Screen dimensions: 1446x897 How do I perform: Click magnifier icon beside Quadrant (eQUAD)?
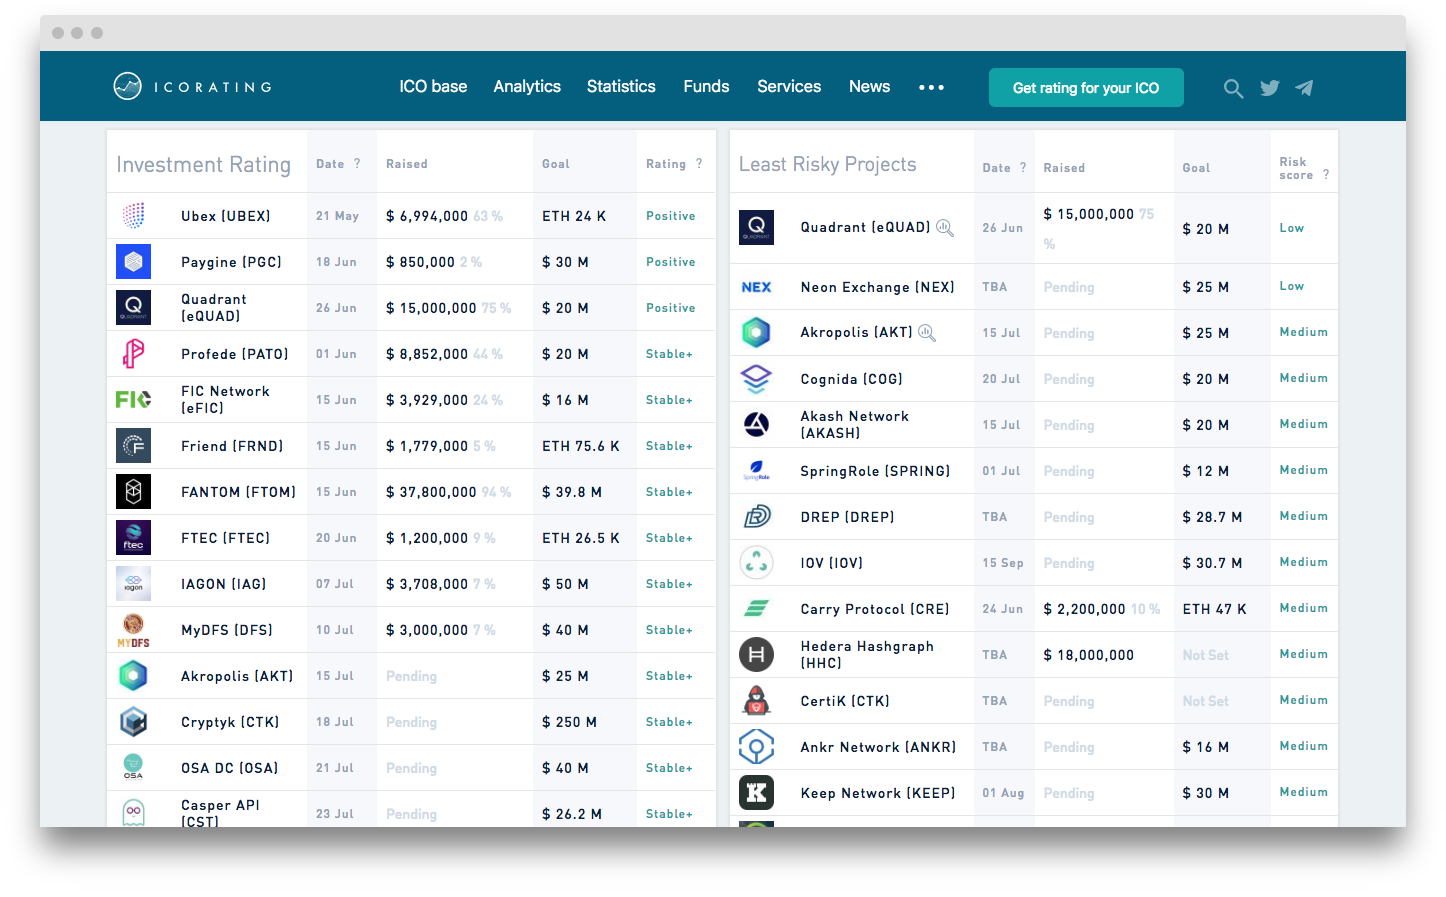pos(944,227)
